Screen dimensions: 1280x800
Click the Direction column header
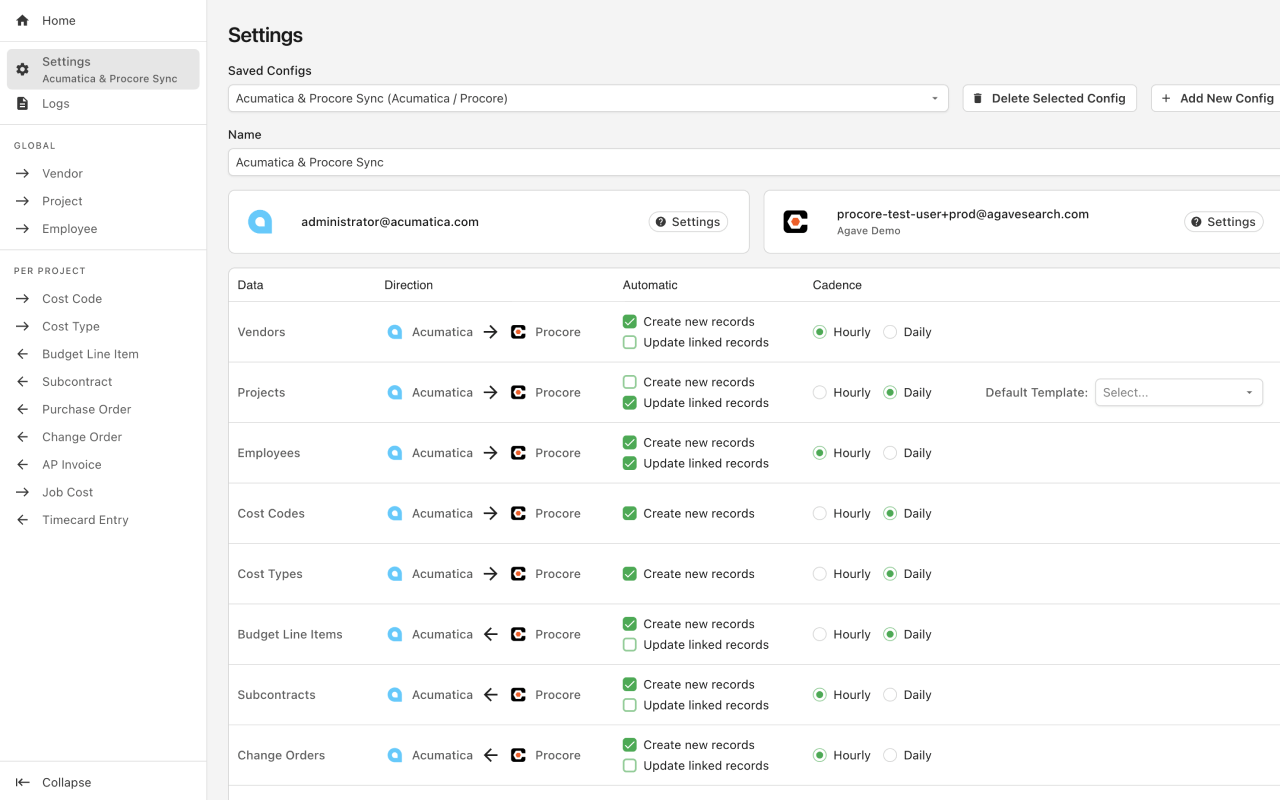[409, 285]
